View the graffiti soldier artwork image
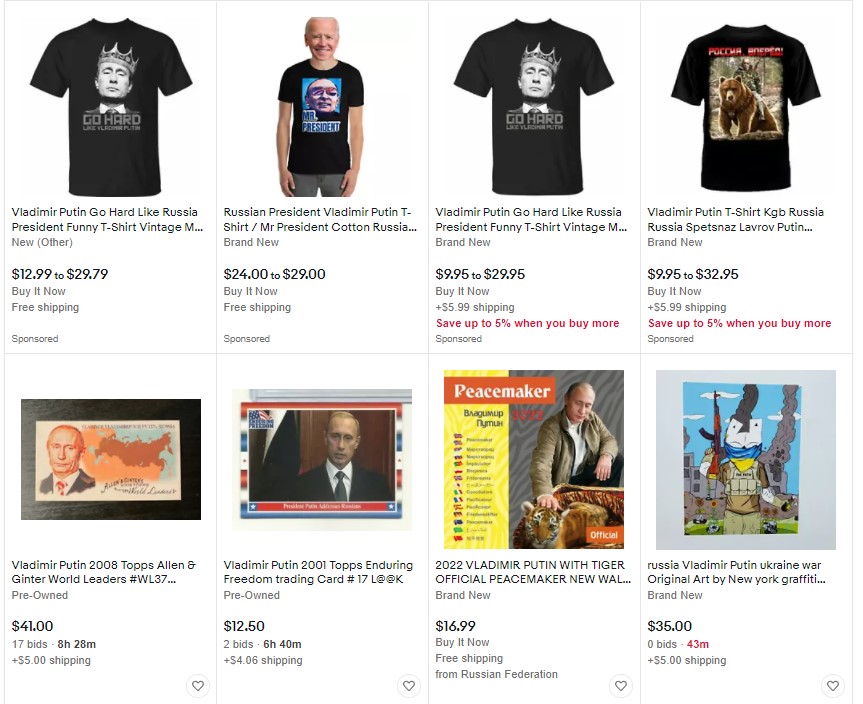This screenshot has width=863, height=704. pos(746,460)
